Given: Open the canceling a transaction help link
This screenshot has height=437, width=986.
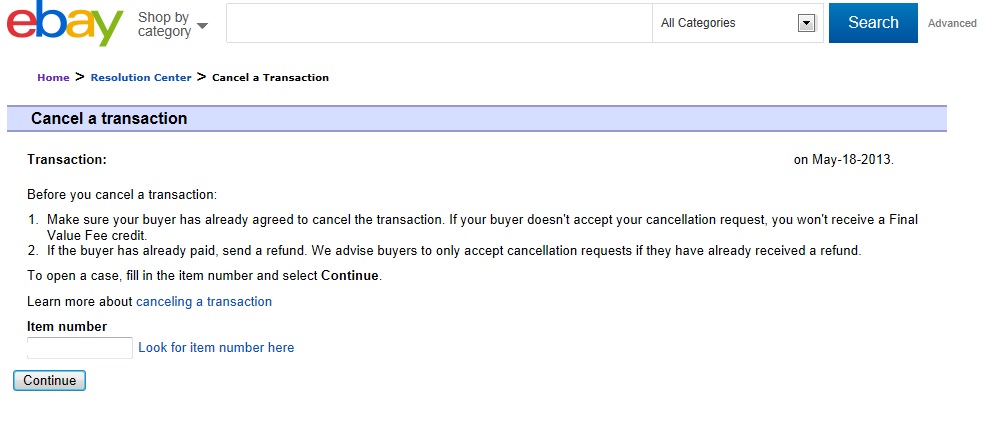Looking at the screenshot, I should click(x=204, y=301).
